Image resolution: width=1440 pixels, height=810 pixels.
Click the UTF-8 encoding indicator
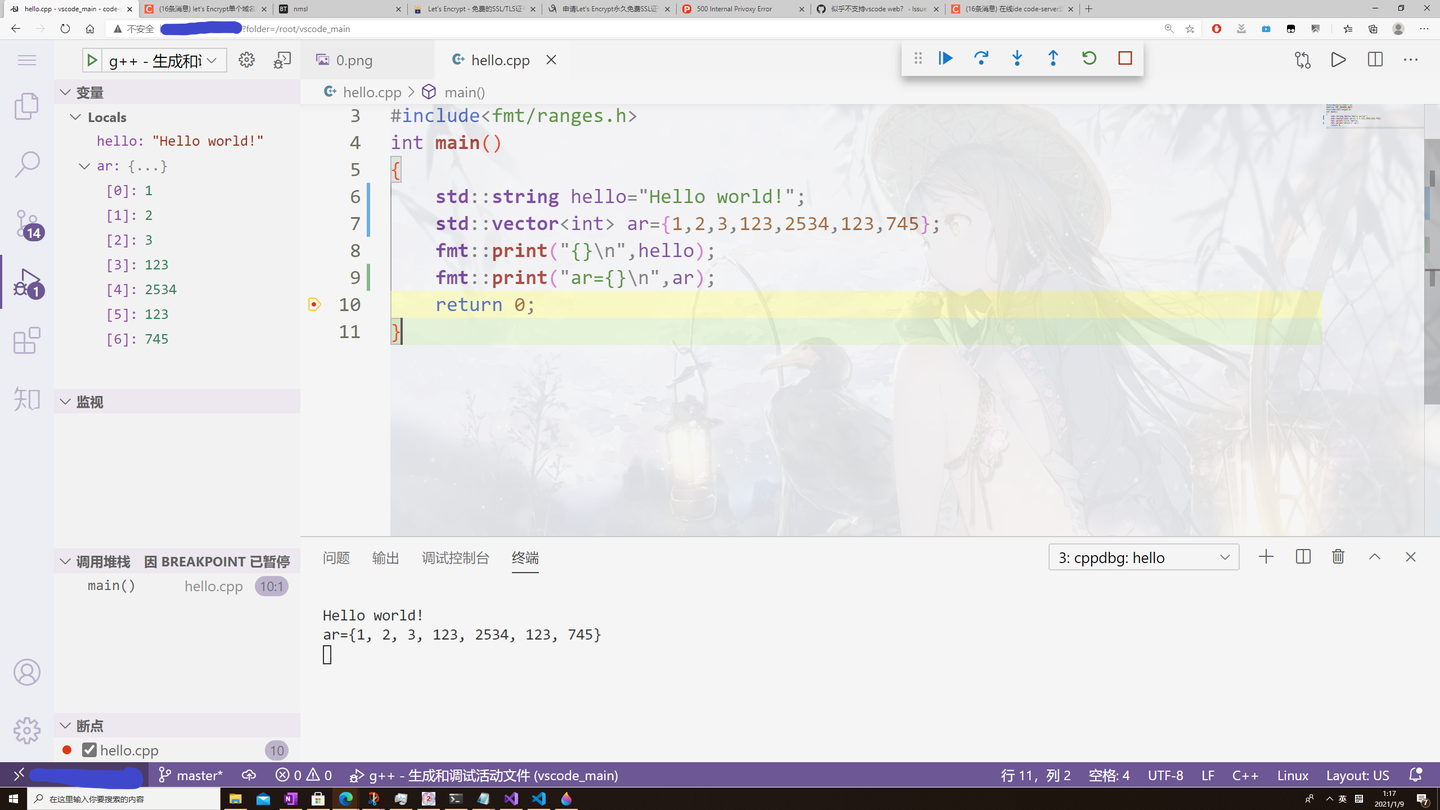(1165, 774)
